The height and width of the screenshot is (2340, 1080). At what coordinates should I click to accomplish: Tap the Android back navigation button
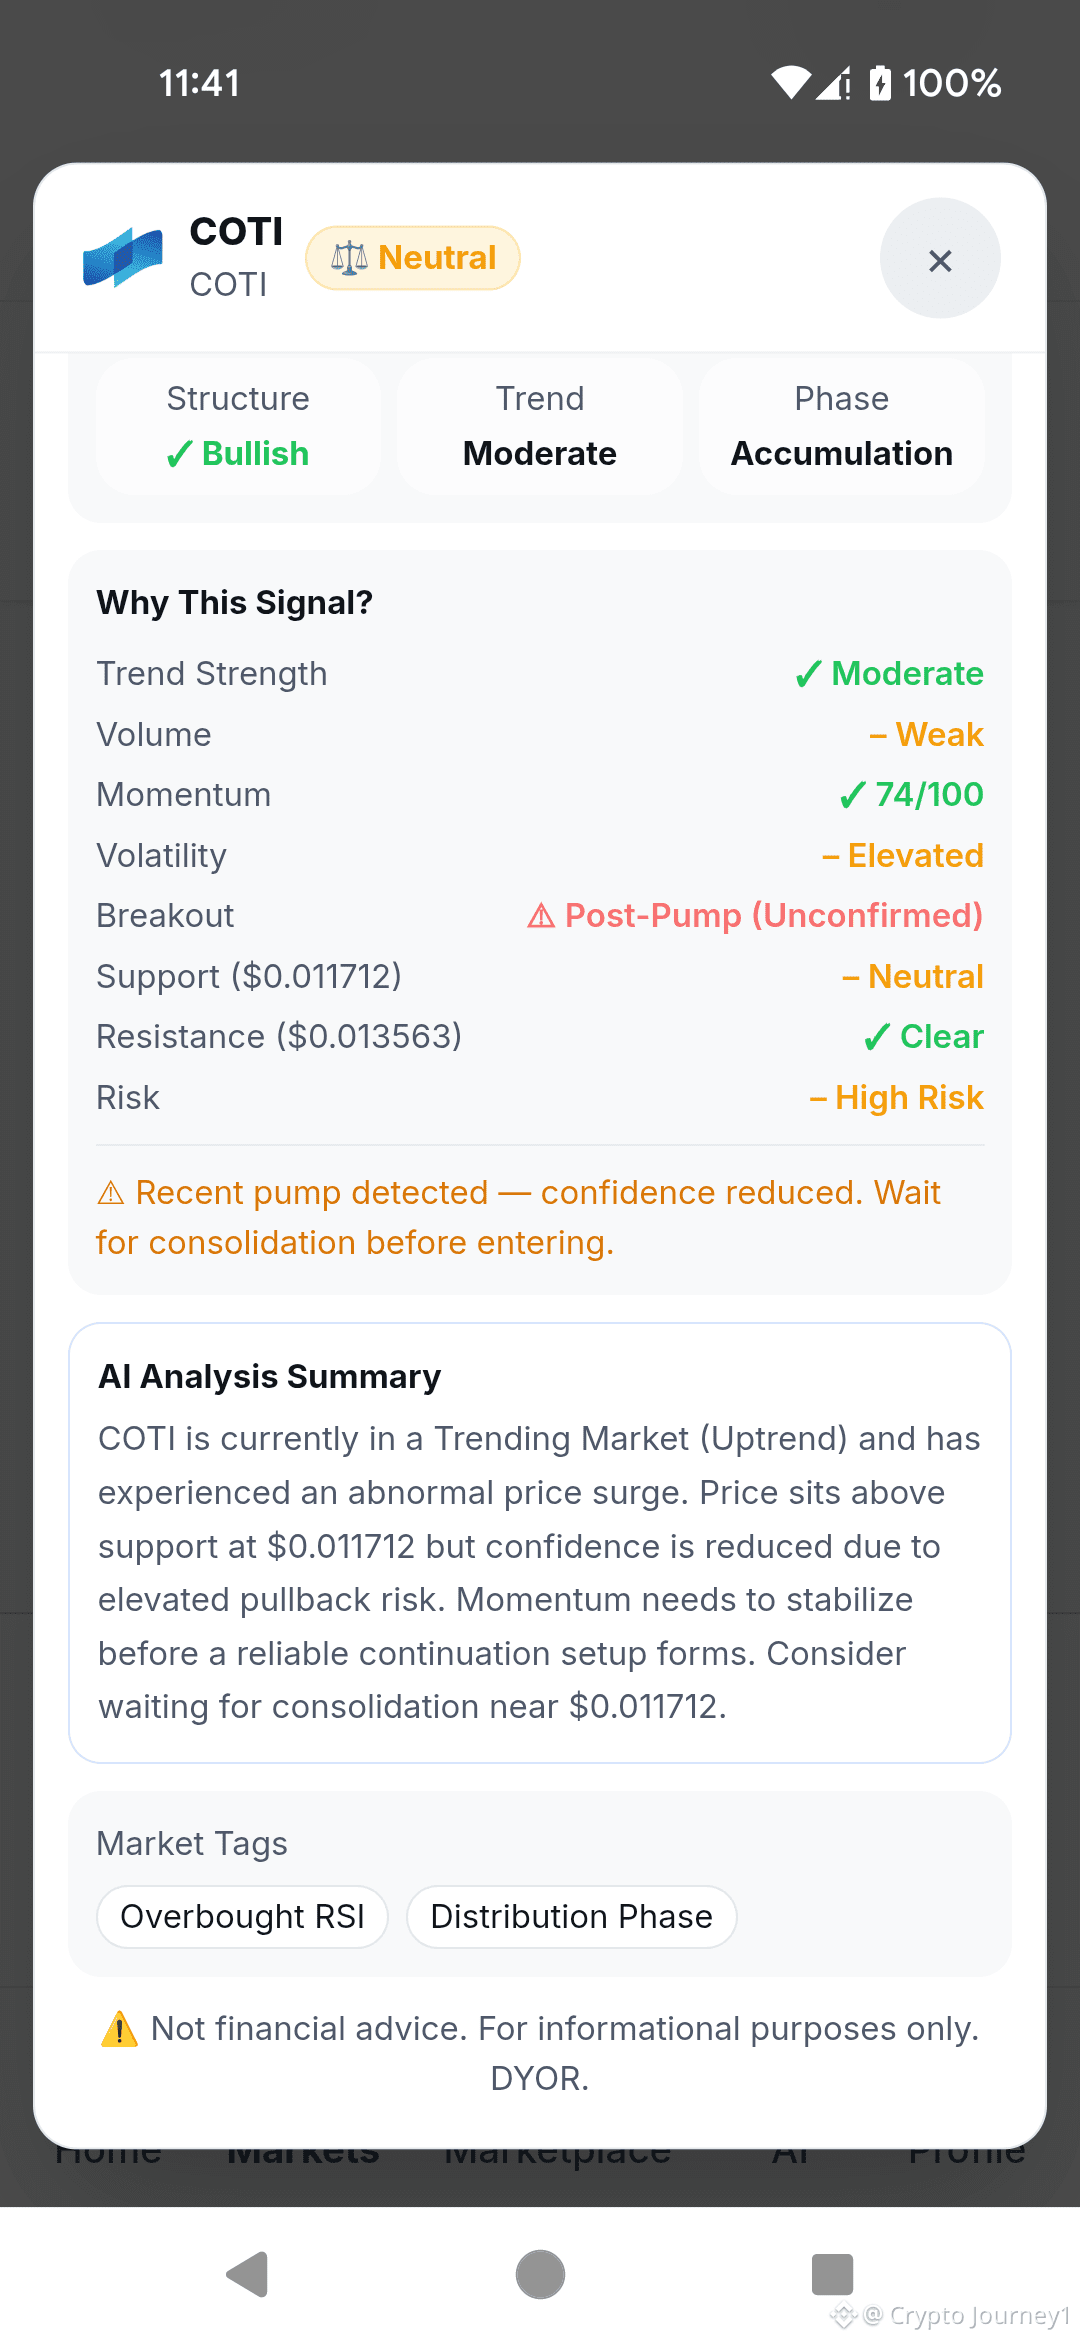(x=247, y=2275)
